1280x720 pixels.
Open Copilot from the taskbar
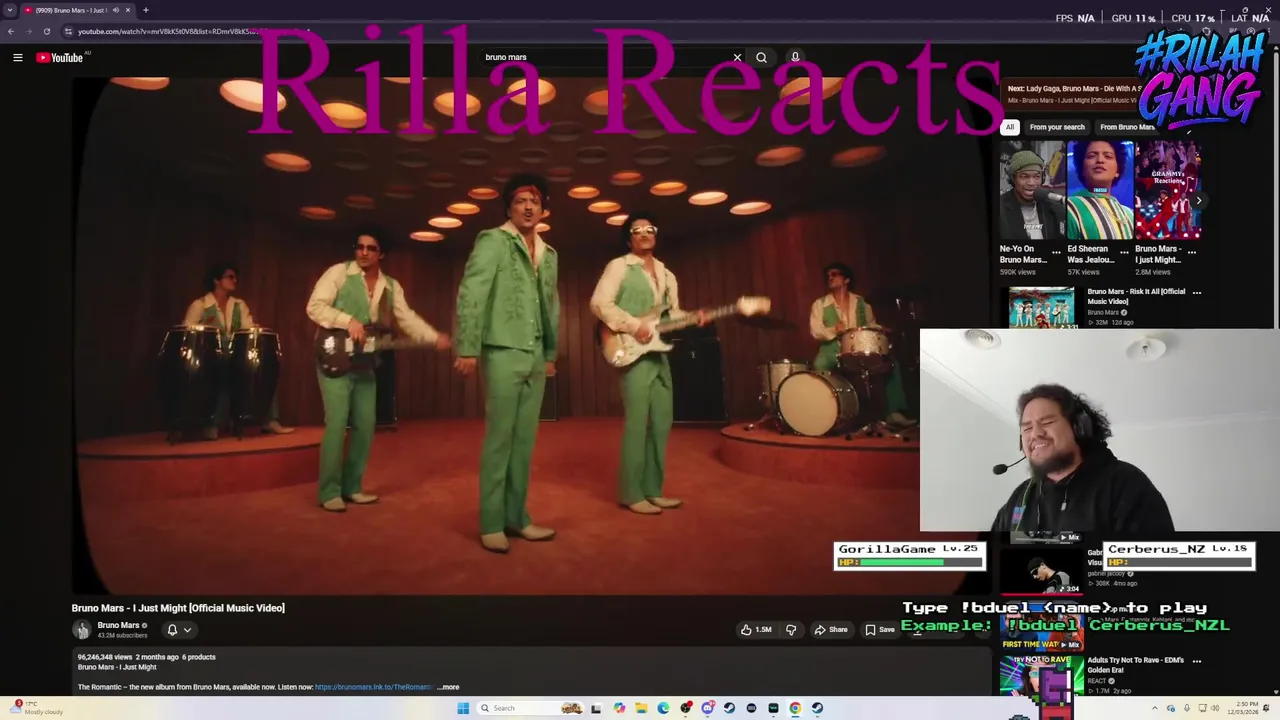(619, 708)
